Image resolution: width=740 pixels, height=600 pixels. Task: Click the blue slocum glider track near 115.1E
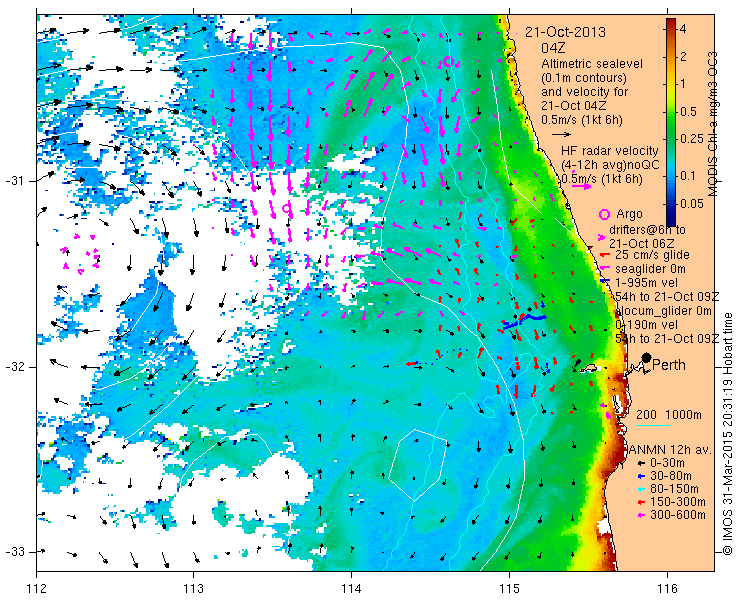524,321
